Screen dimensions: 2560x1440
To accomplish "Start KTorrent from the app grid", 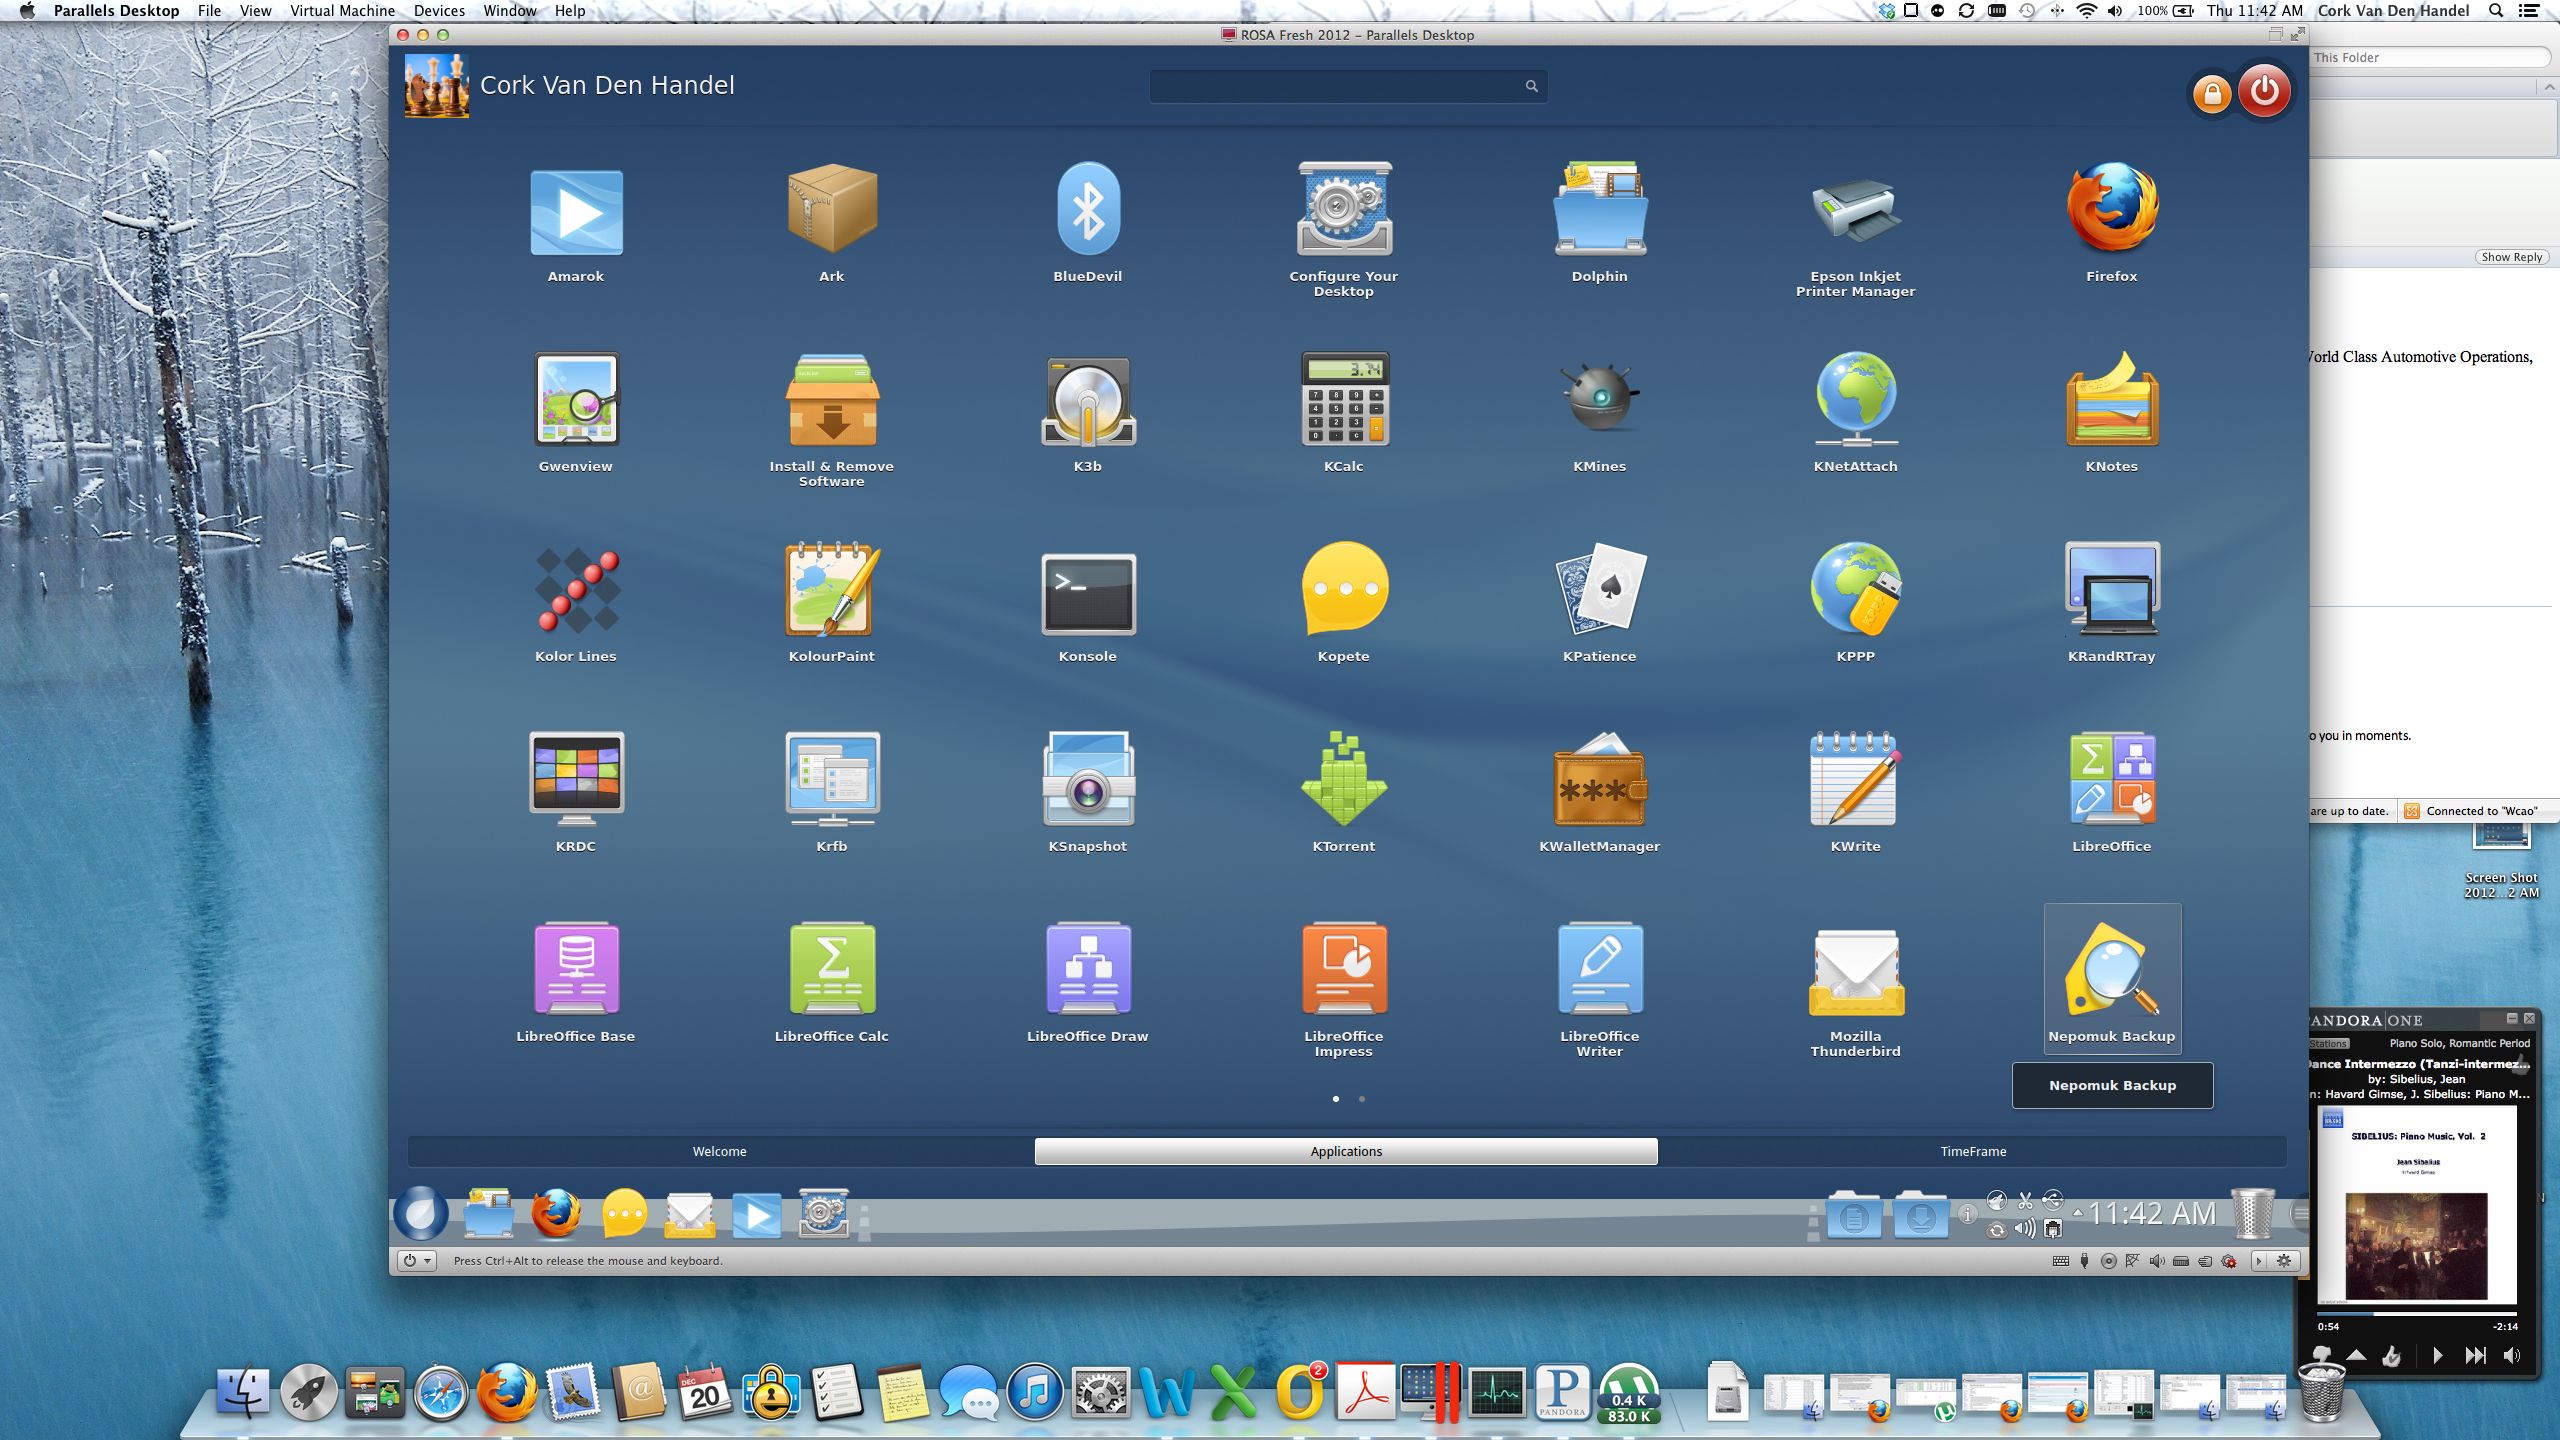I will click(x=1343, y=780).
